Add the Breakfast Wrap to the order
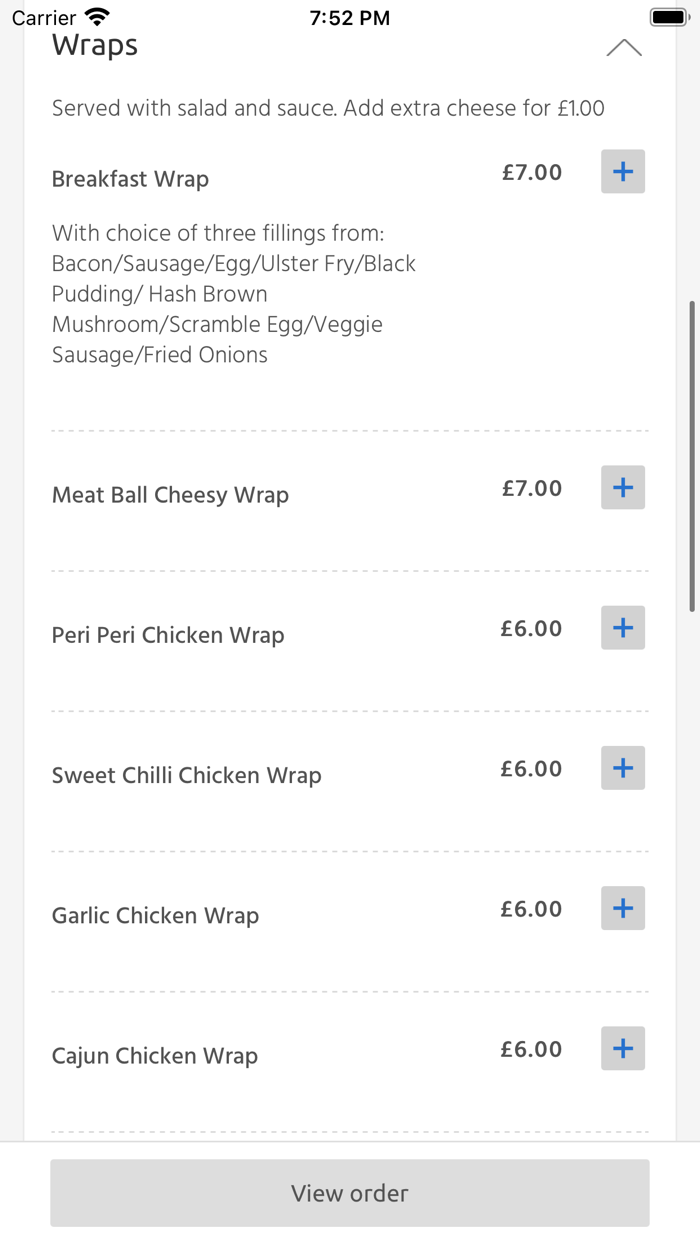The height and width of the screenshot is (1244, 700). click(622, 172)
